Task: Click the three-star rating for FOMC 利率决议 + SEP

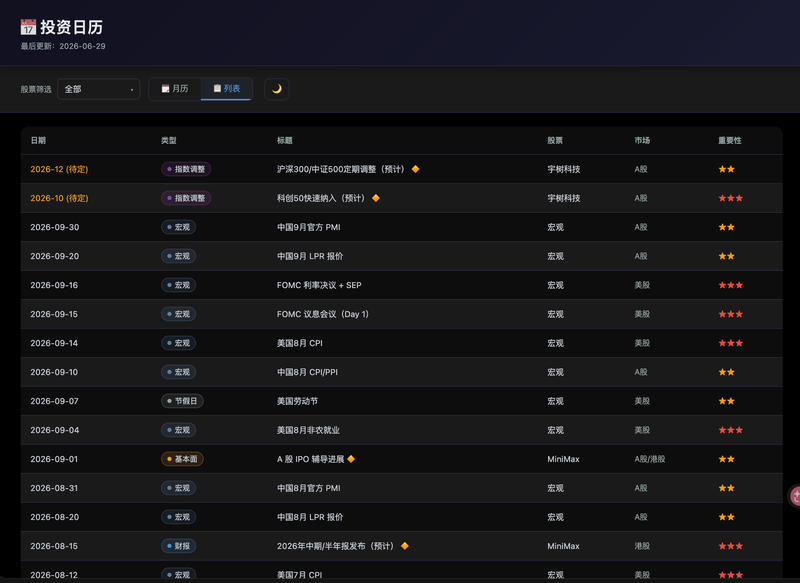Action: pos(731,285)
